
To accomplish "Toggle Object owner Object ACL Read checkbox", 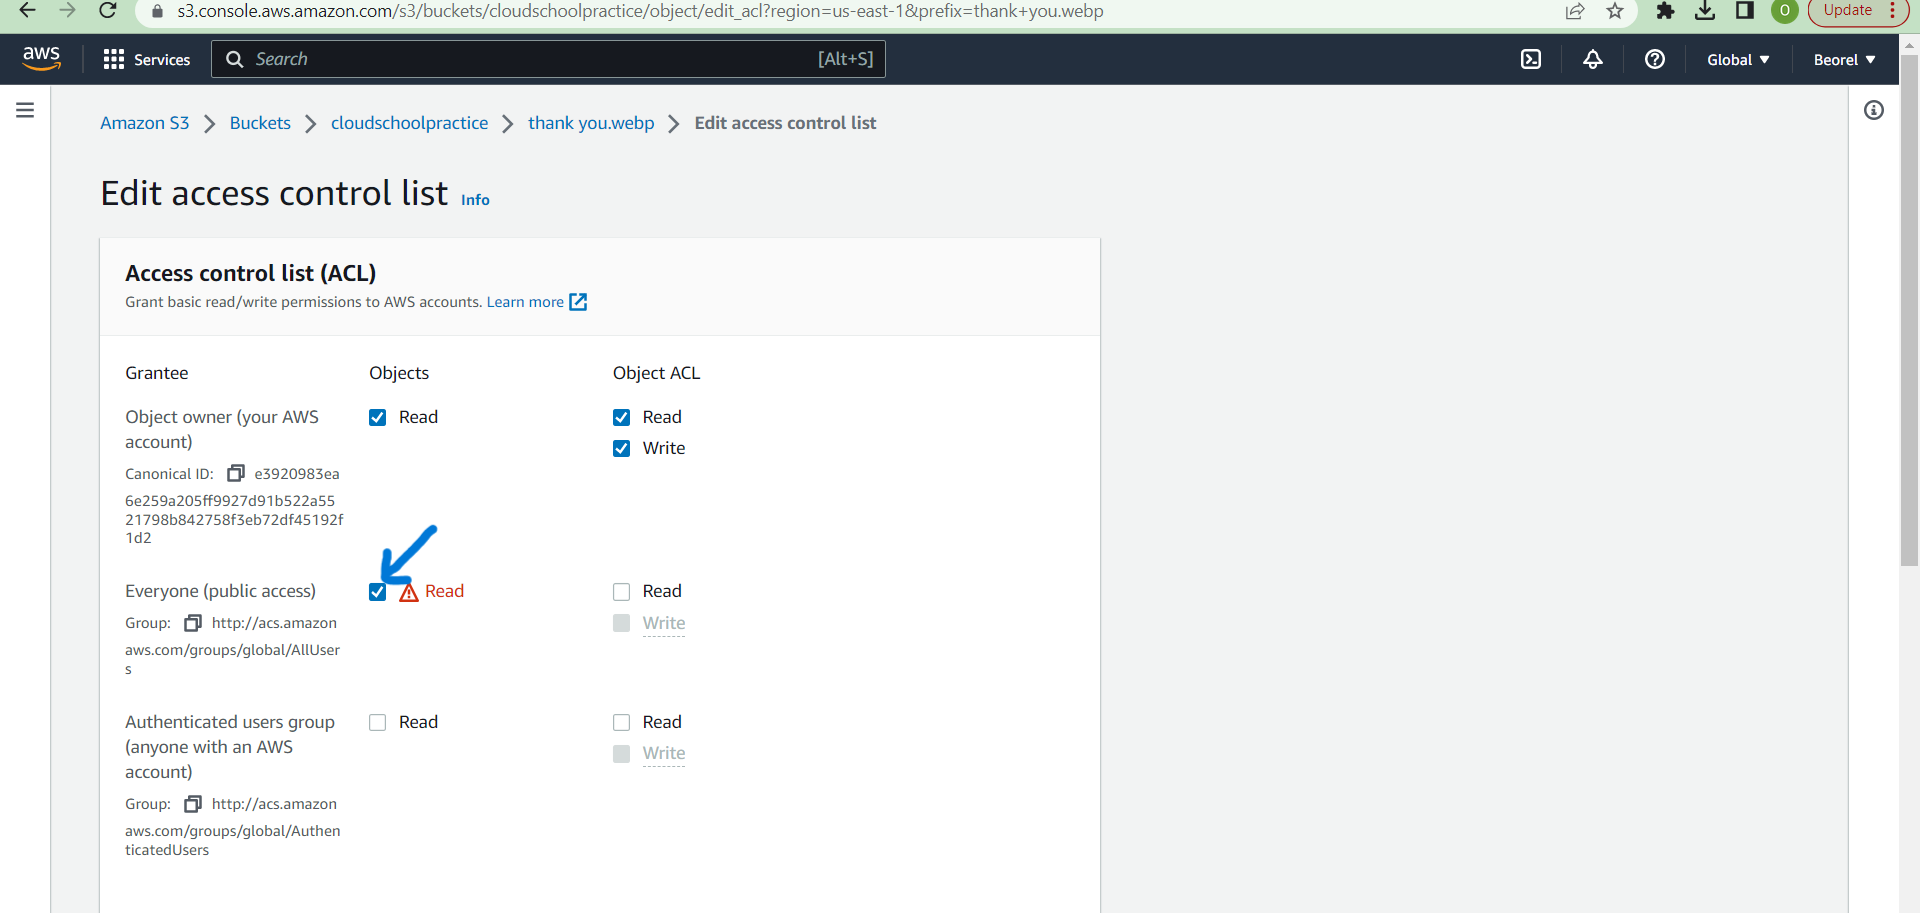I will (x=621, y=417).
